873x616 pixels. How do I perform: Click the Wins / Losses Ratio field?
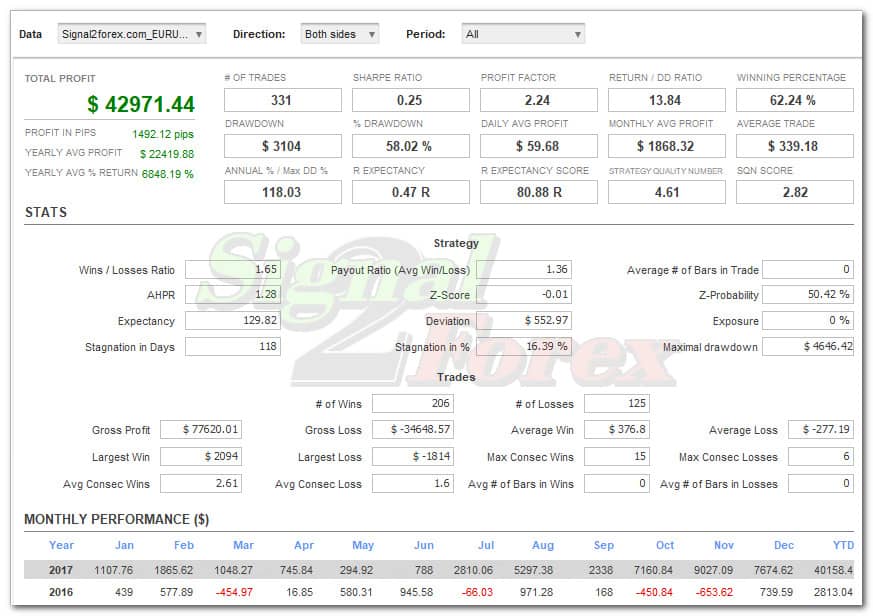point(232,270)
